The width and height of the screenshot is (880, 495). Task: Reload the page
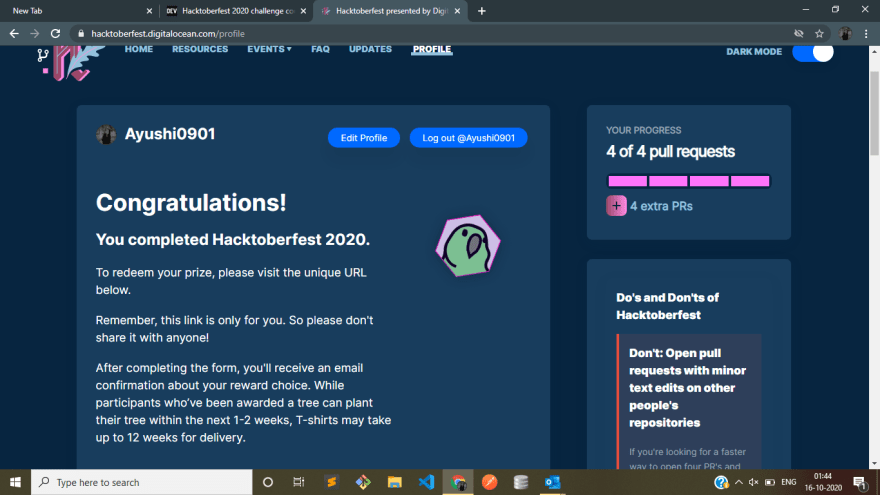click(55, 34)
